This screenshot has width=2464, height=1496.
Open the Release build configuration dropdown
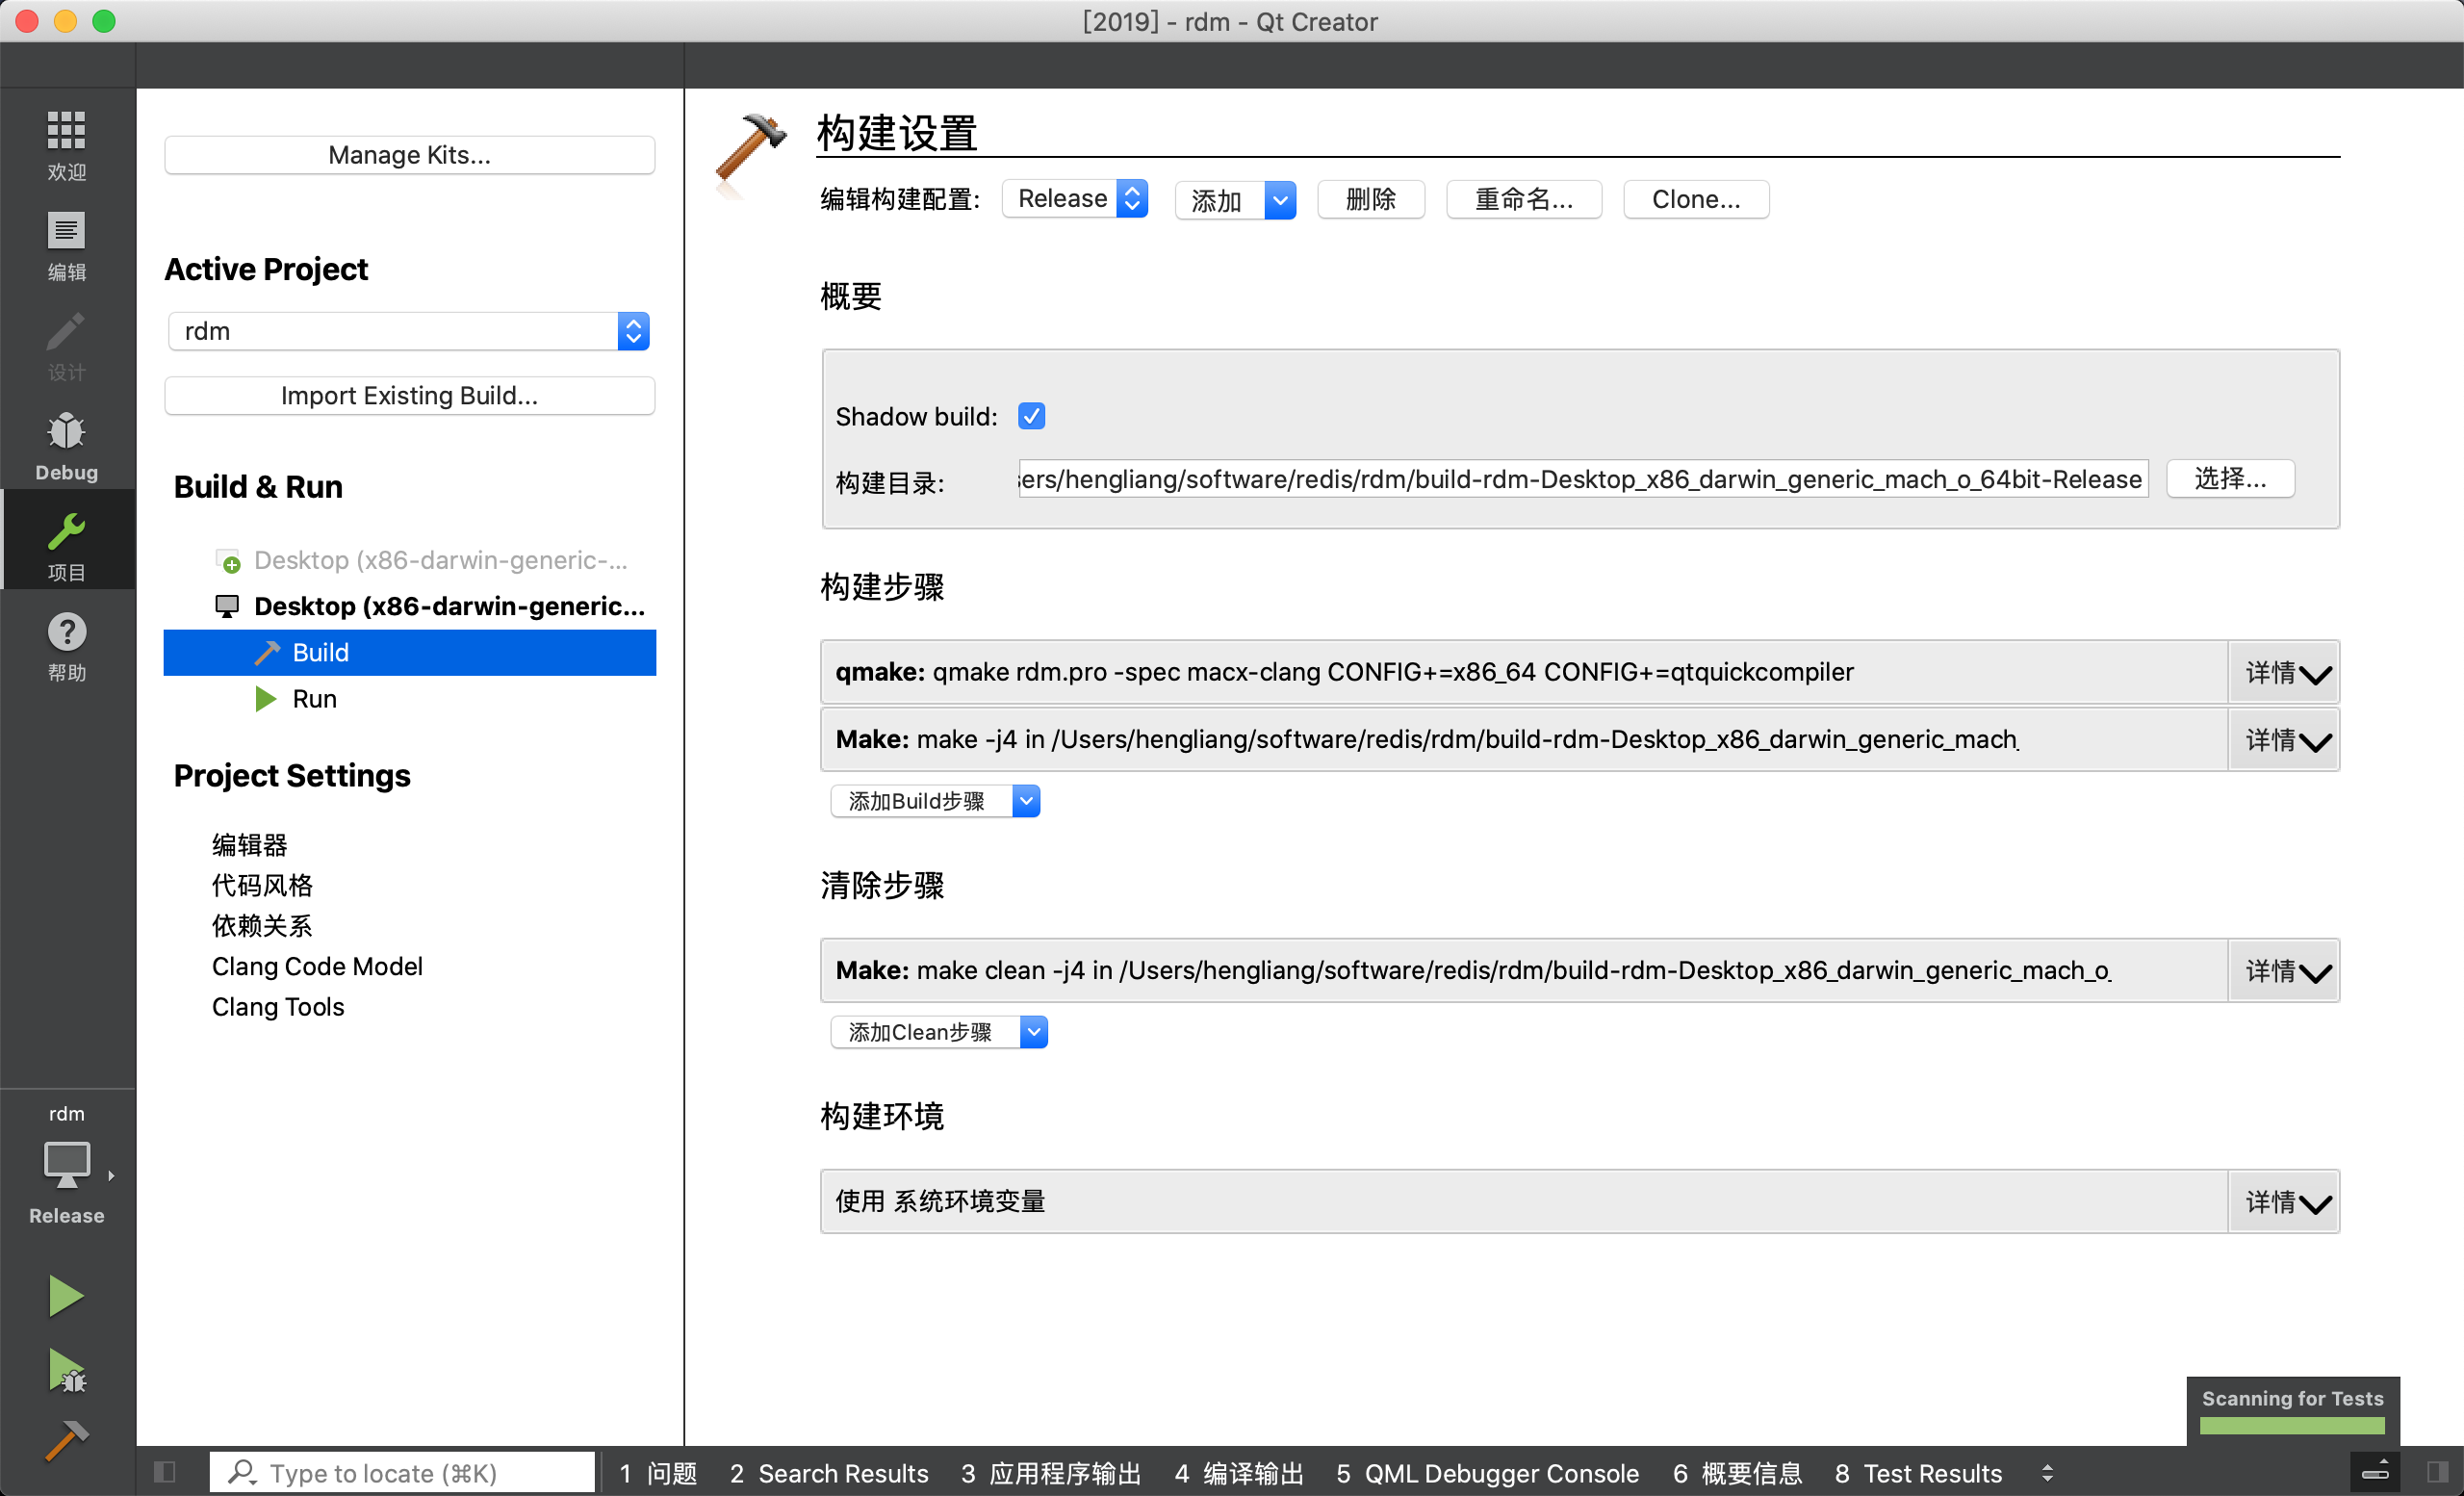pyautogui.click(x=1074, y=198)
